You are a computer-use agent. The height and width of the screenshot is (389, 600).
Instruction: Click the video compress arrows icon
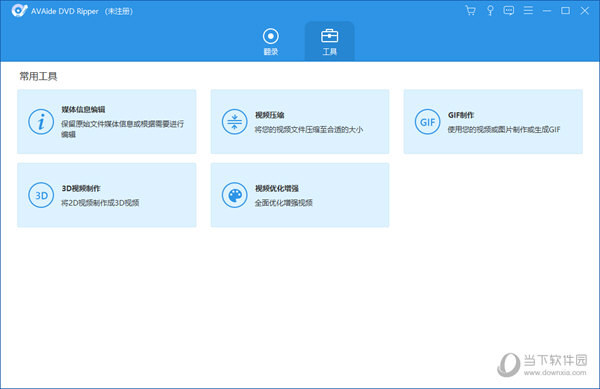coord(235,122)
